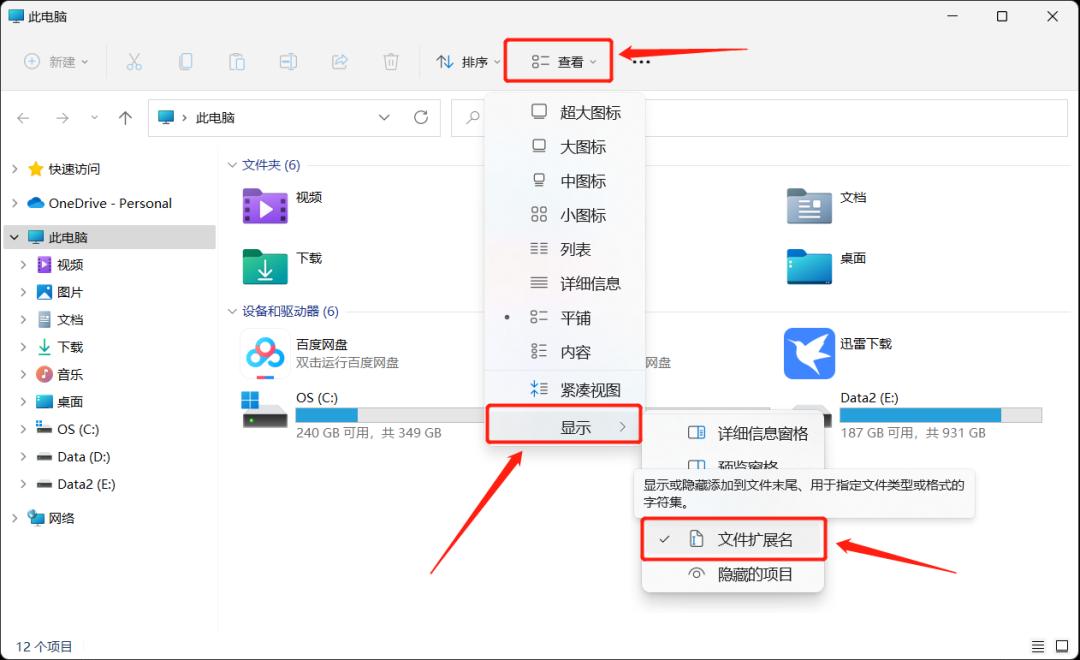Click the Share icon in the toolbar

click(340, 61)
